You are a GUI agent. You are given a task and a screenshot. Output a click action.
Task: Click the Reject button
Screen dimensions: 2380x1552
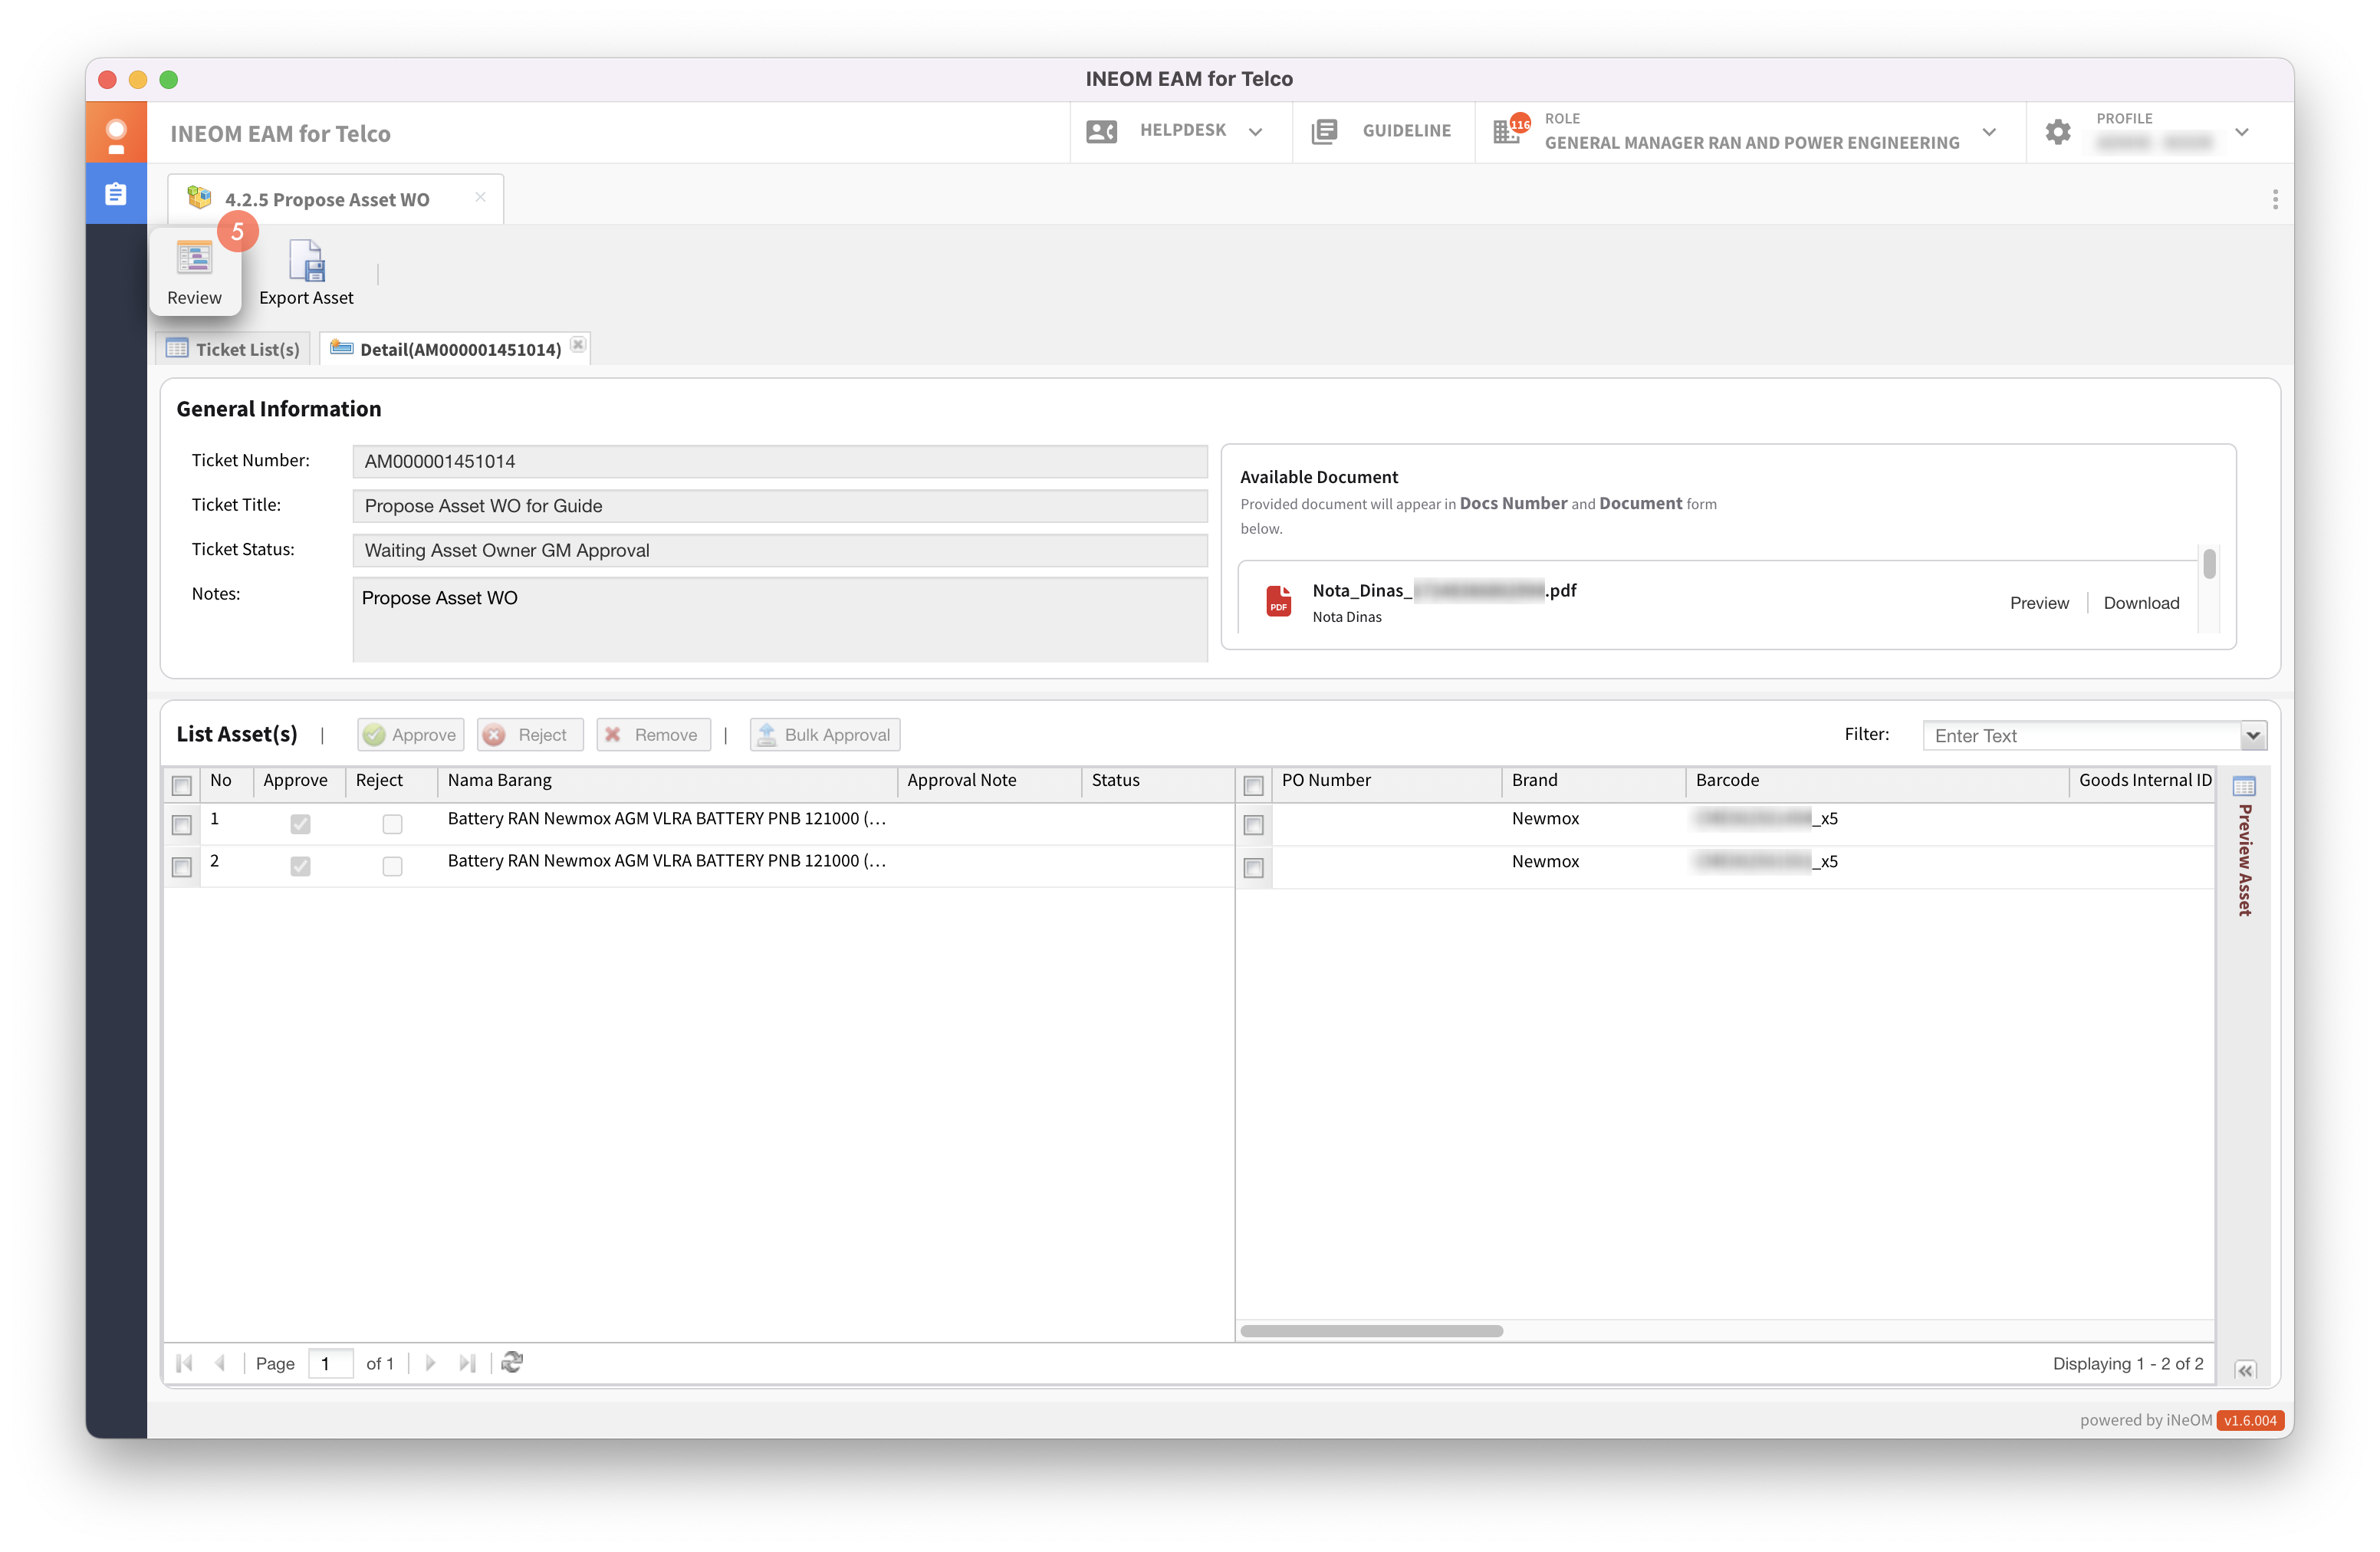530,735
